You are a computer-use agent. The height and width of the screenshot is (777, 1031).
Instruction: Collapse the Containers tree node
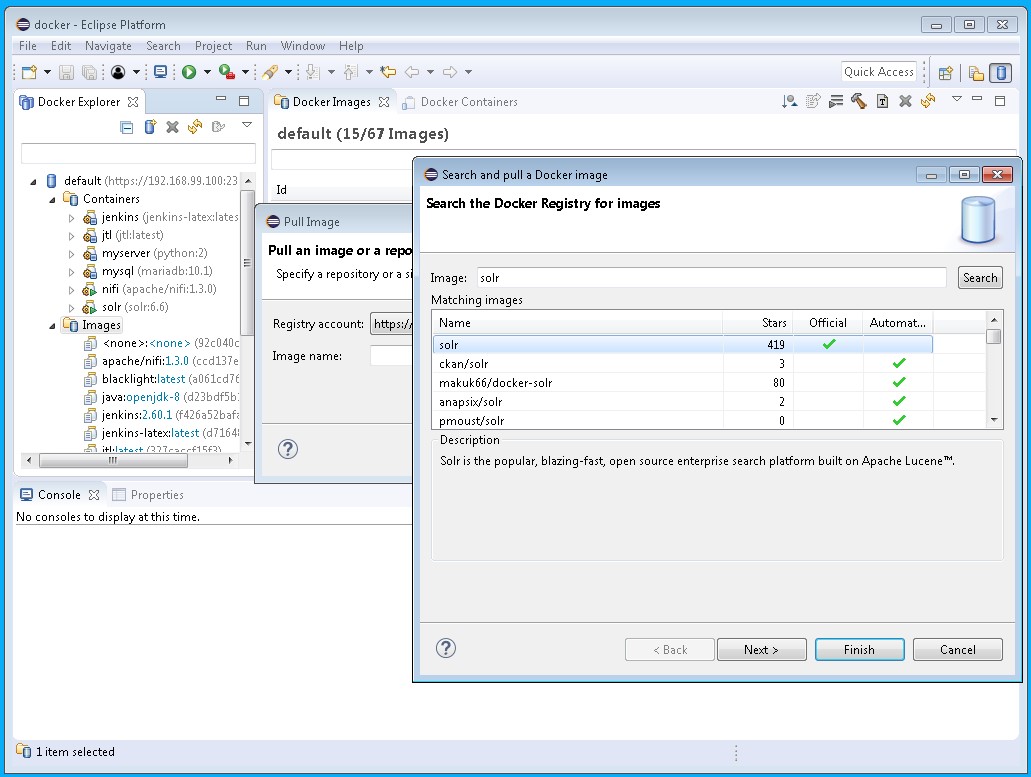[x=53, y=199]
